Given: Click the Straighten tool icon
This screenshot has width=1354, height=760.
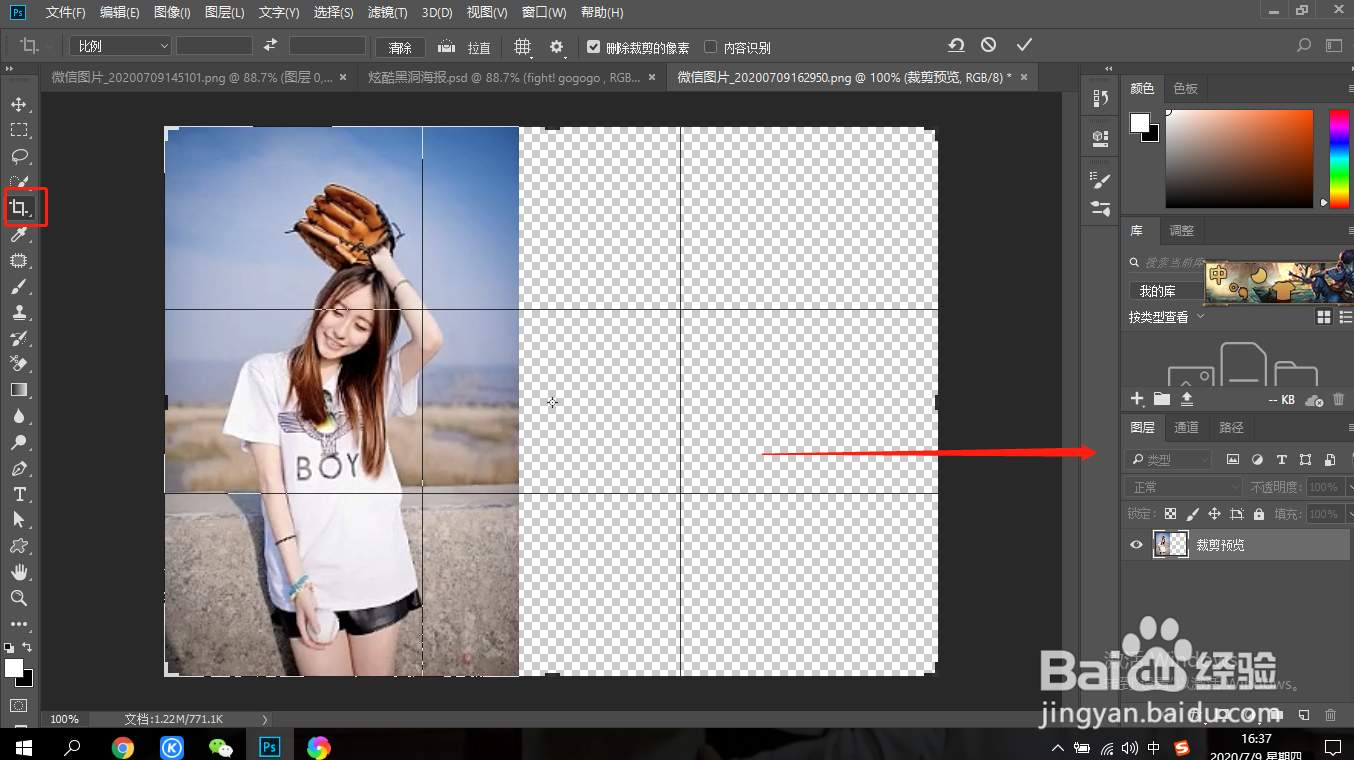Looking at the screenshot, I should pos(447,46).
